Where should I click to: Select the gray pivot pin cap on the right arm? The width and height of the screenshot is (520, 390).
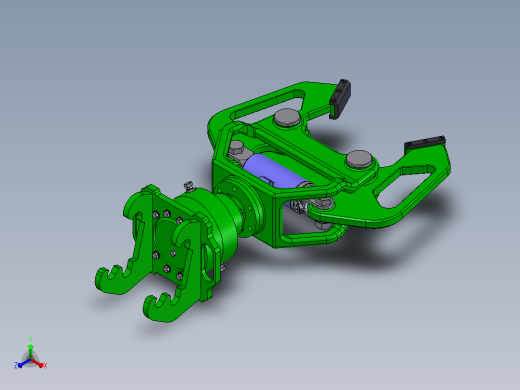(x=358, y=159)
